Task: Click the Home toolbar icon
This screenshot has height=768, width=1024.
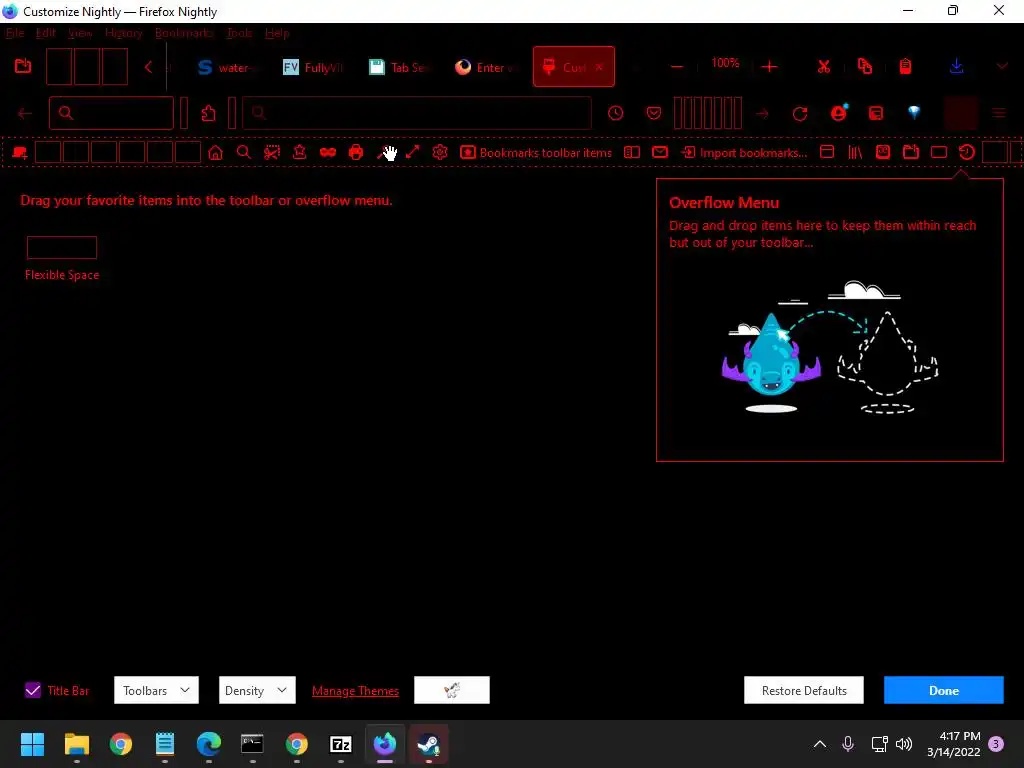Action: pos(216,153)
